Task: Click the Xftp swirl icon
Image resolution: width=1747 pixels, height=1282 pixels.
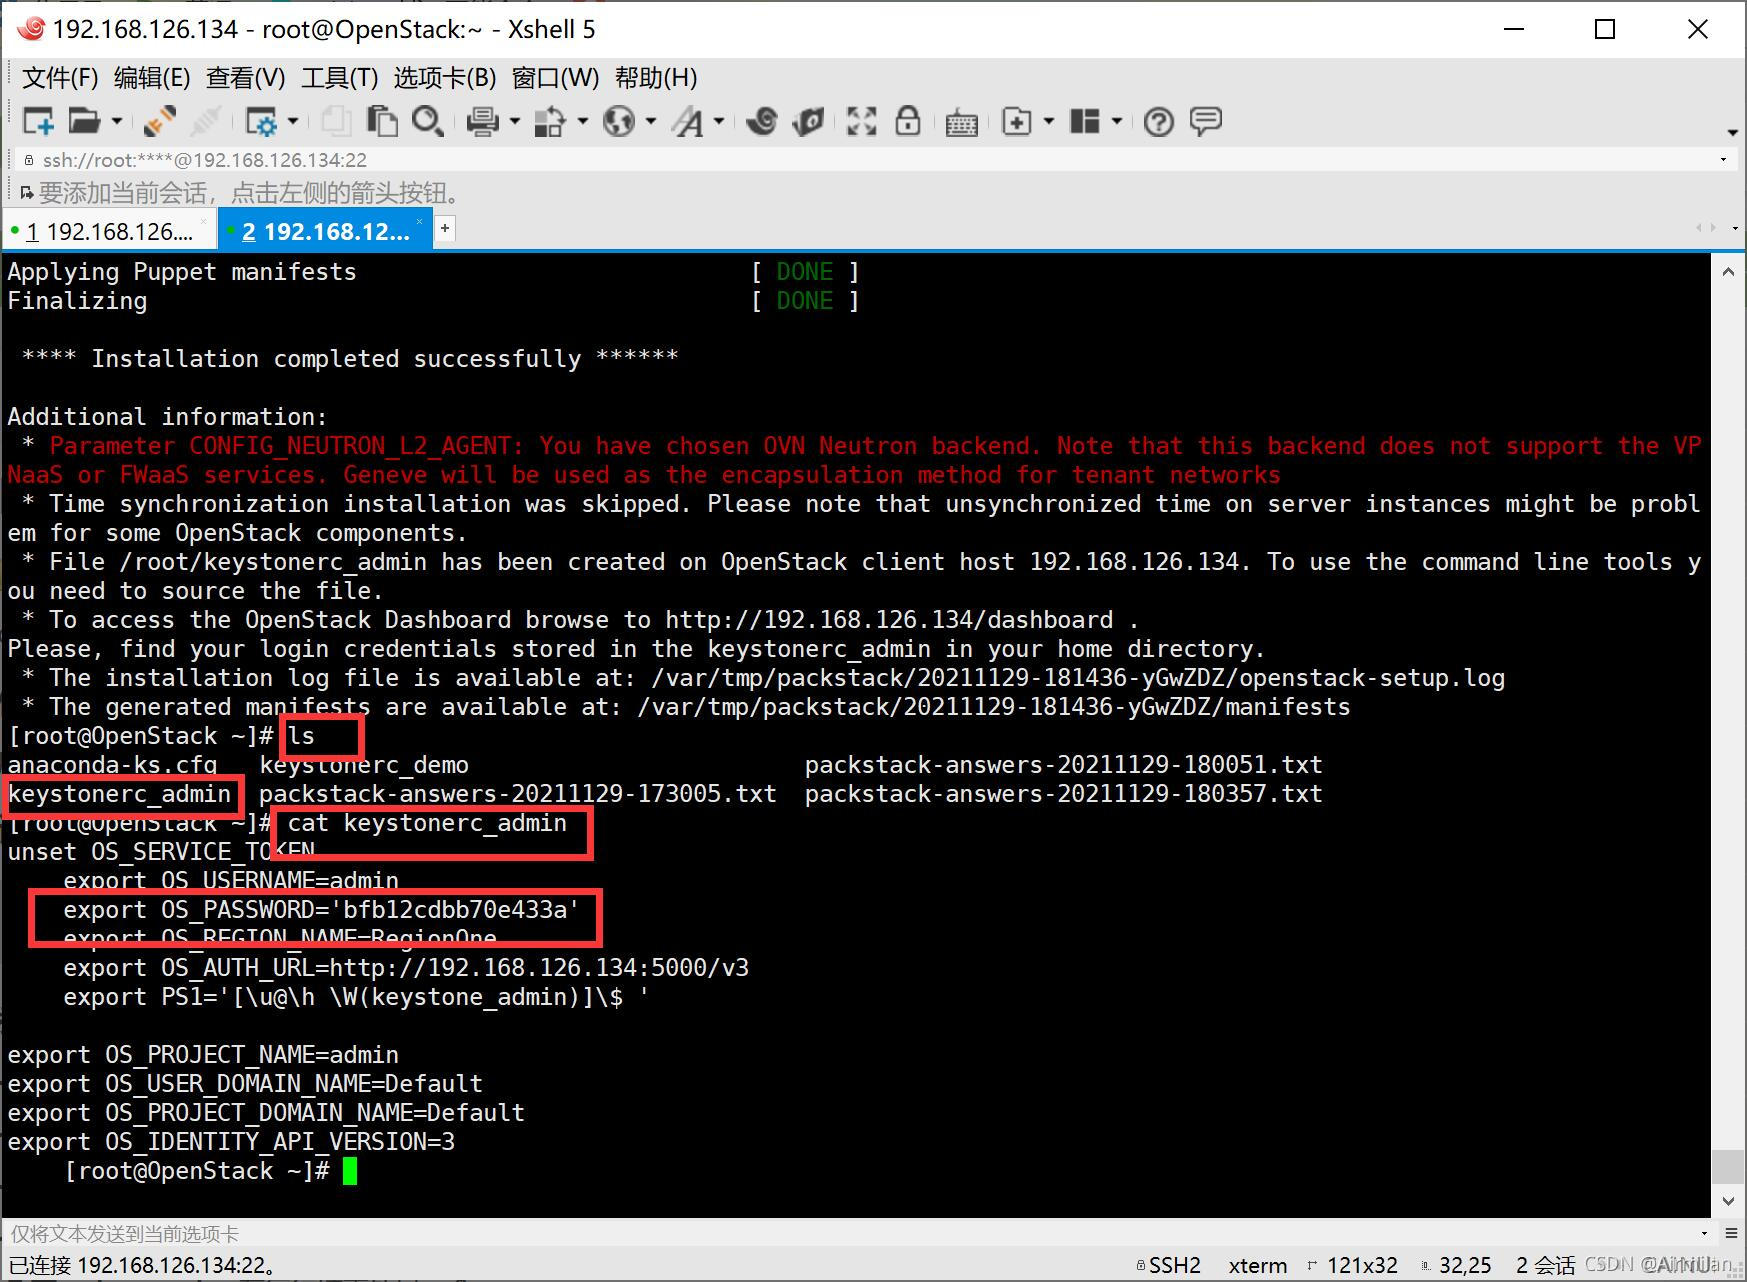Action: pyautogui.click(x=762, y=122)
